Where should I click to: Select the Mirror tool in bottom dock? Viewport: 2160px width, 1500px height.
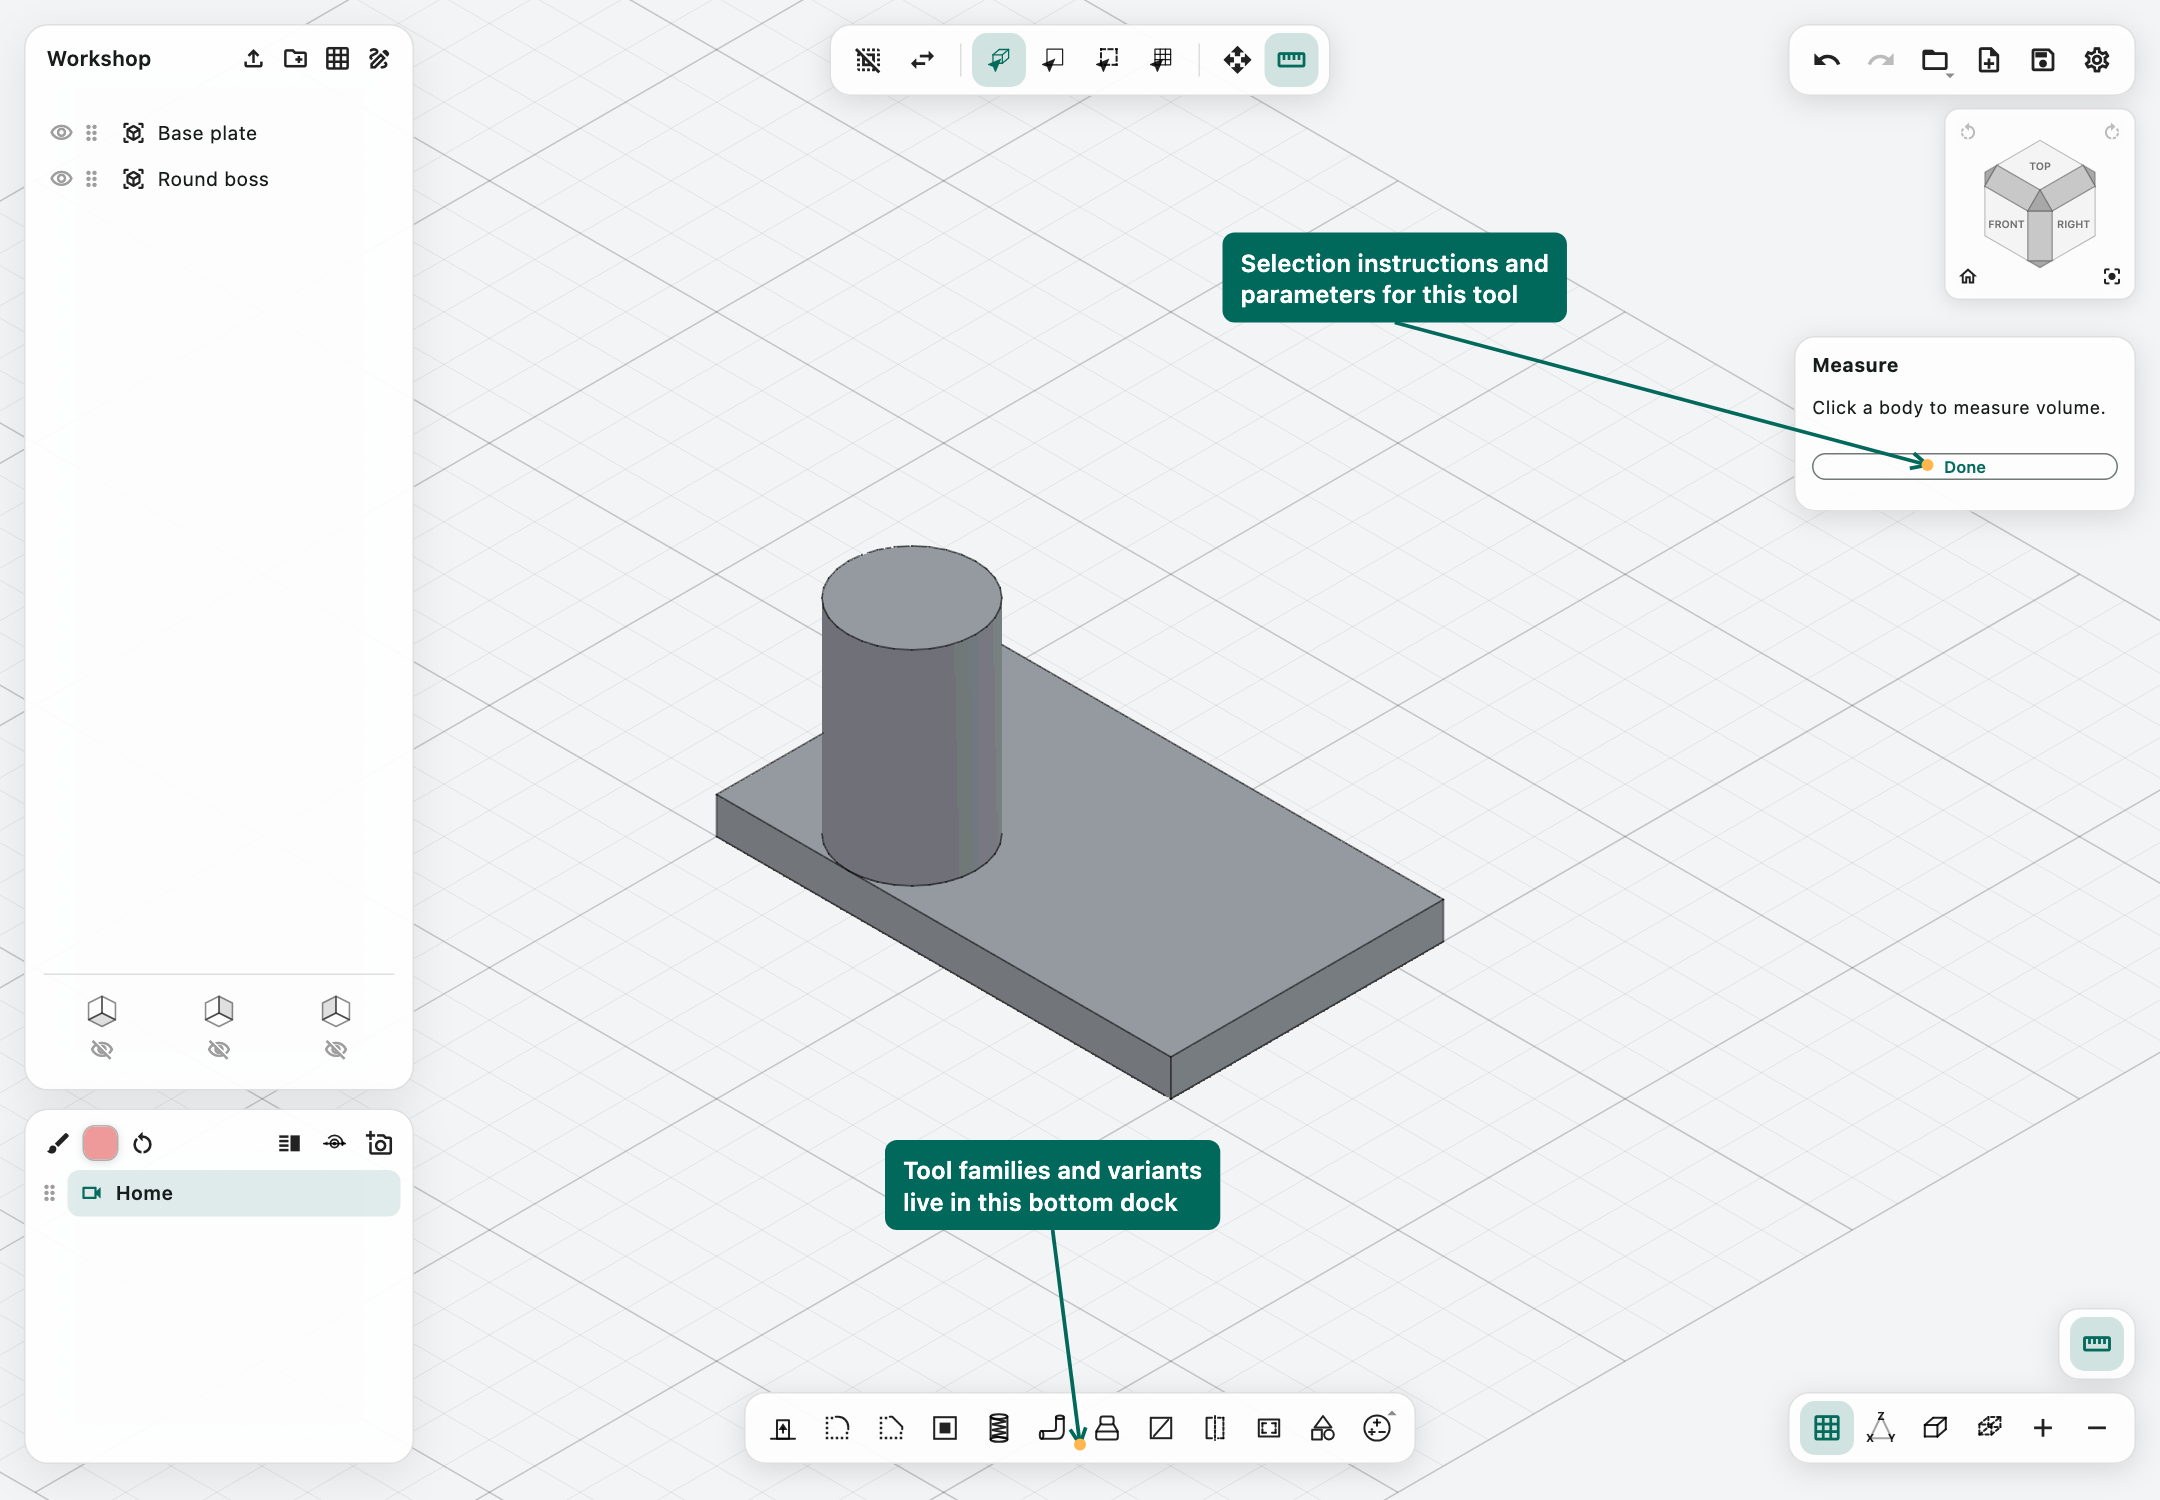pos(1215,1428)
